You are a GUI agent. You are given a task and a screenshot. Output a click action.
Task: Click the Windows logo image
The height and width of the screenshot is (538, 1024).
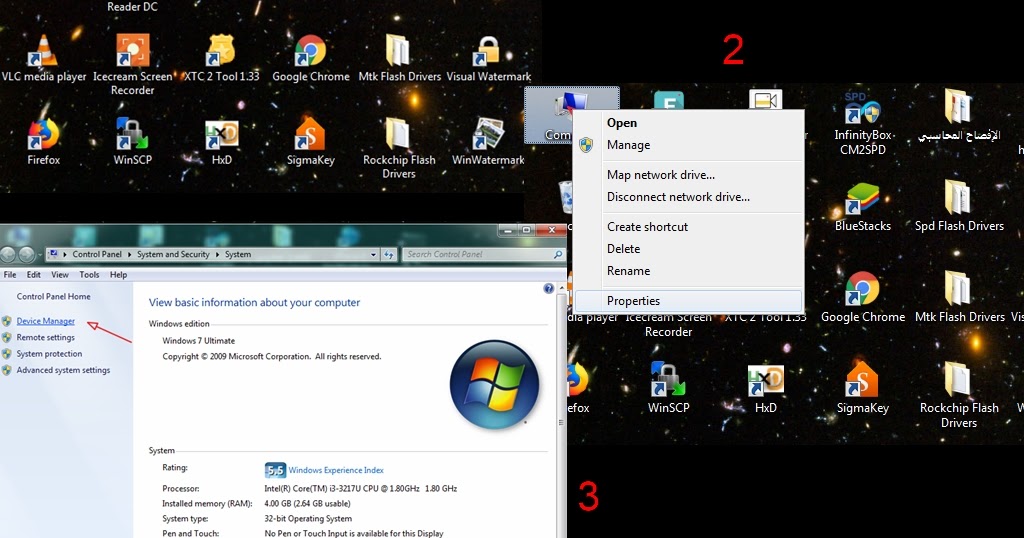[494, 385]
